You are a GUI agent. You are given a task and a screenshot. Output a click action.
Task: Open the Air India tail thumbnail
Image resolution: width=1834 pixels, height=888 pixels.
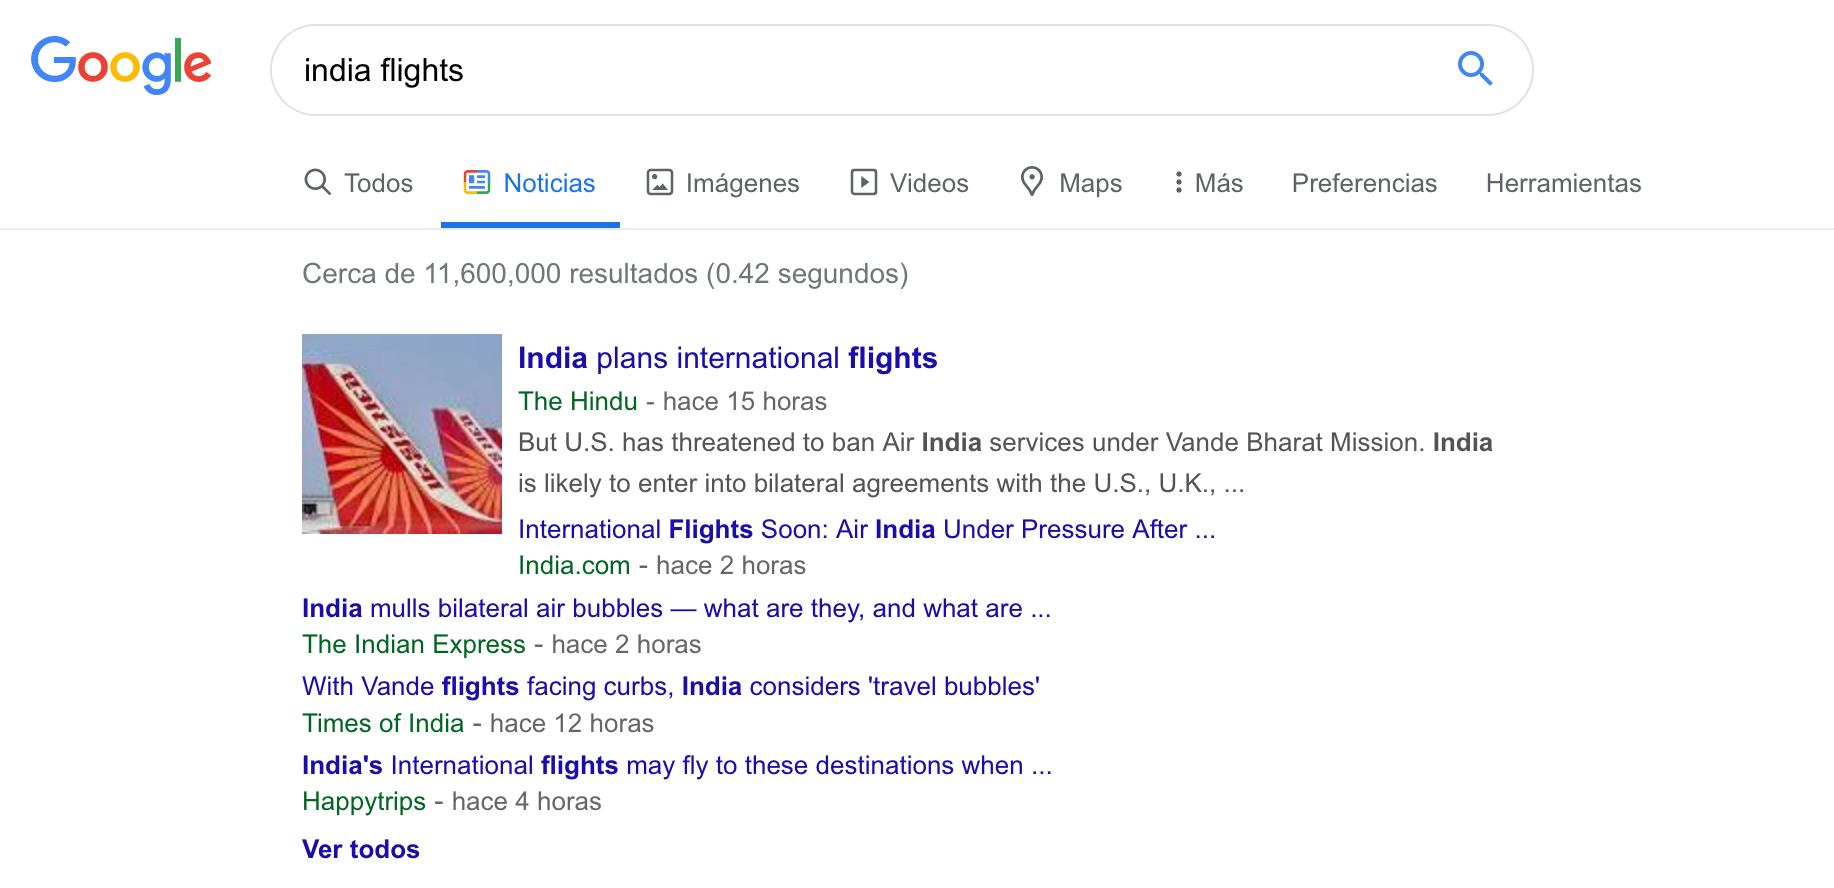pos(402,434)
